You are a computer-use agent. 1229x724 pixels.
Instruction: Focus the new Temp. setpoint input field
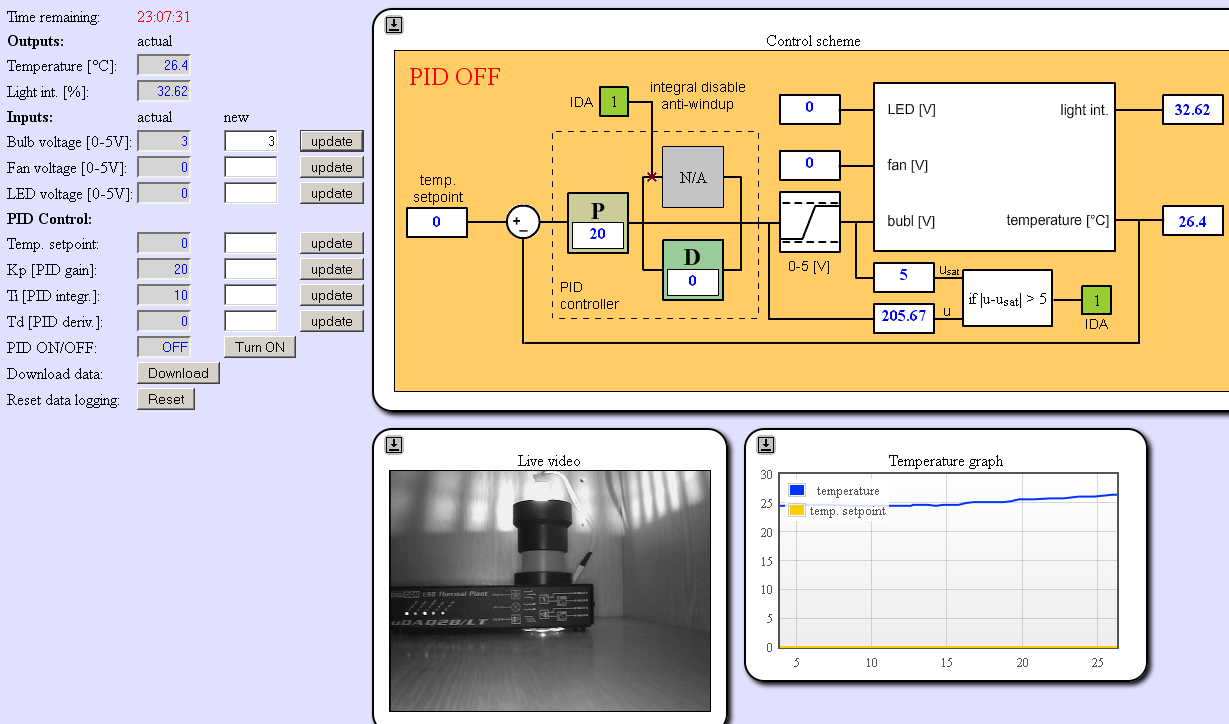[x=250, y=243]
